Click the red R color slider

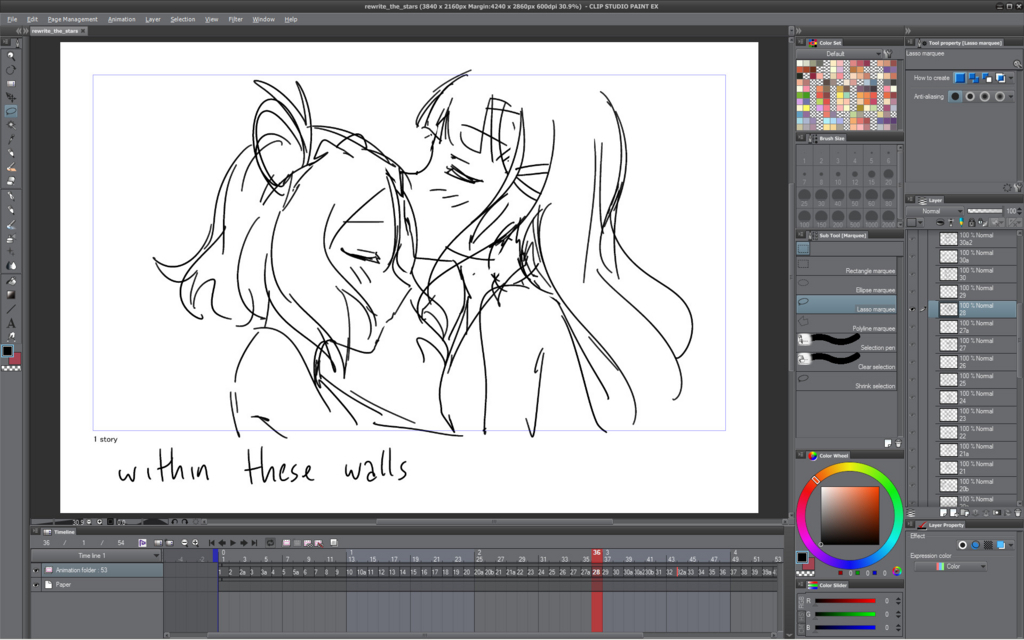[x=844, y=601]
